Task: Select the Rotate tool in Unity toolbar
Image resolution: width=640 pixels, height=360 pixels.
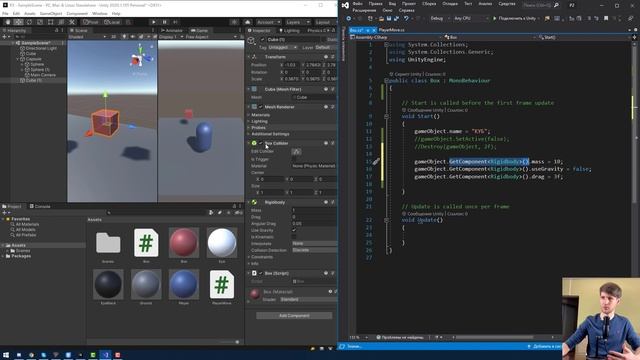Action: pos(29,22)
